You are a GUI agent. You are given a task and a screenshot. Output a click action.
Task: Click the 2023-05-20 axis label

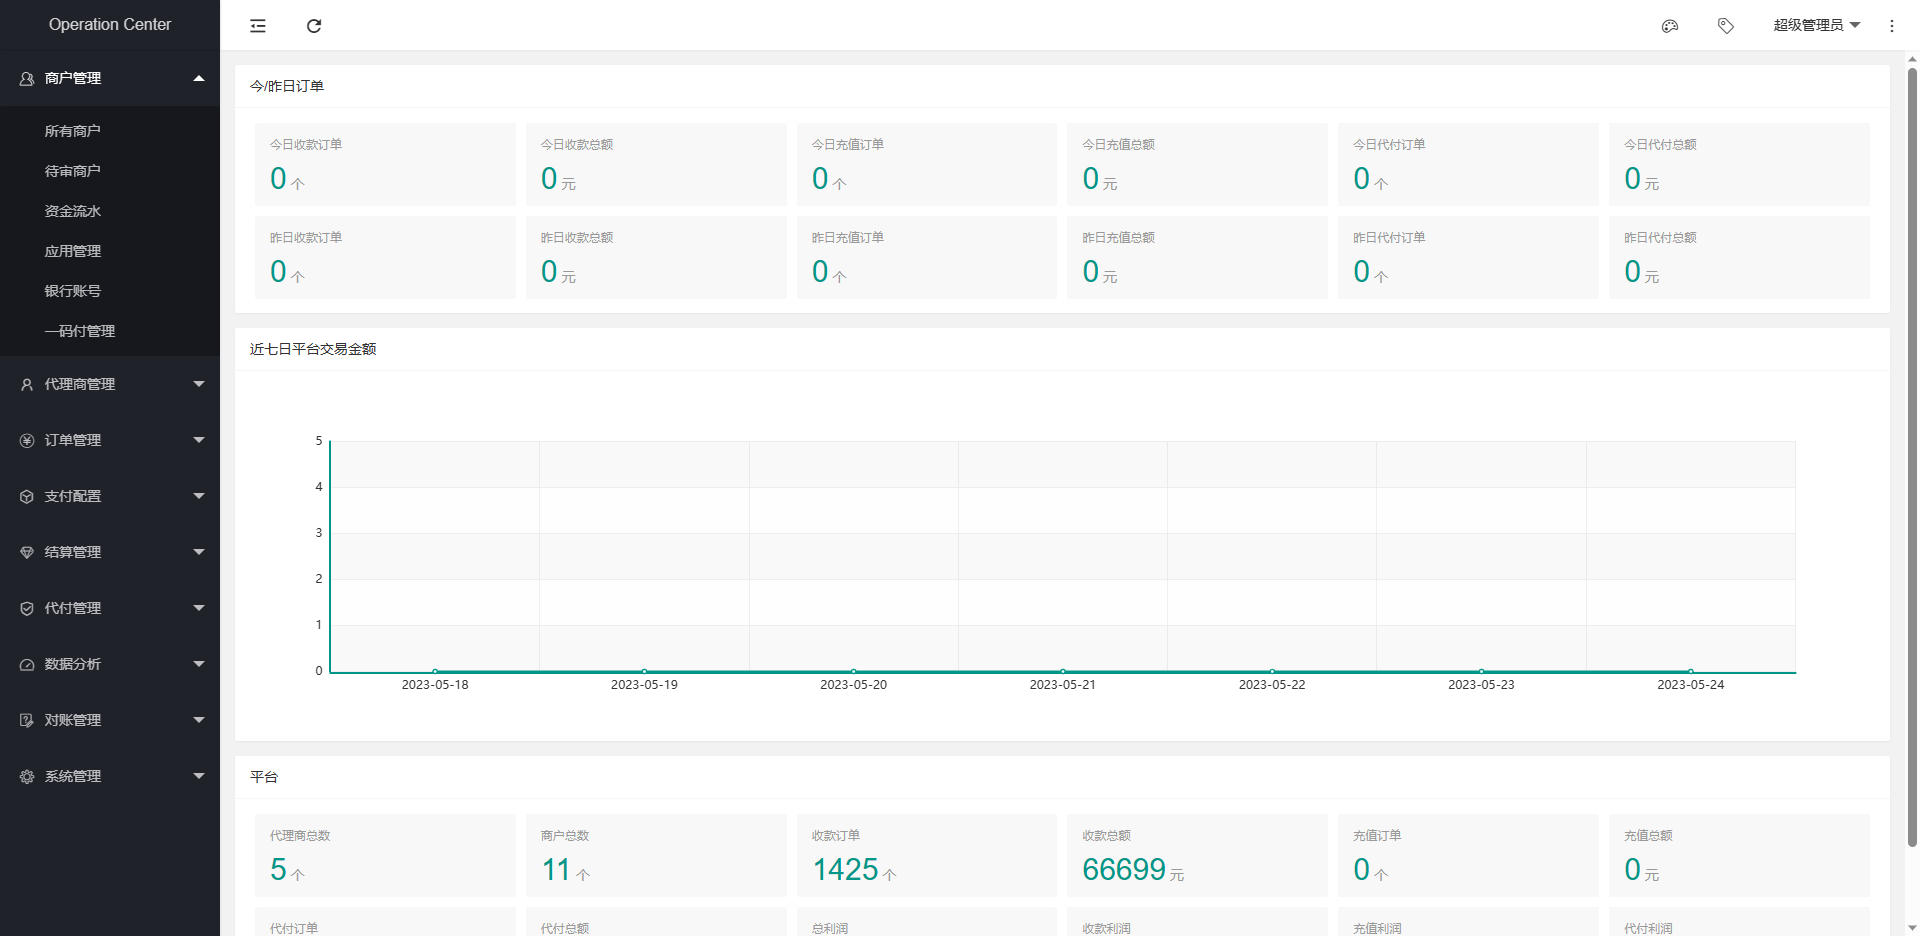coord(853,685)
